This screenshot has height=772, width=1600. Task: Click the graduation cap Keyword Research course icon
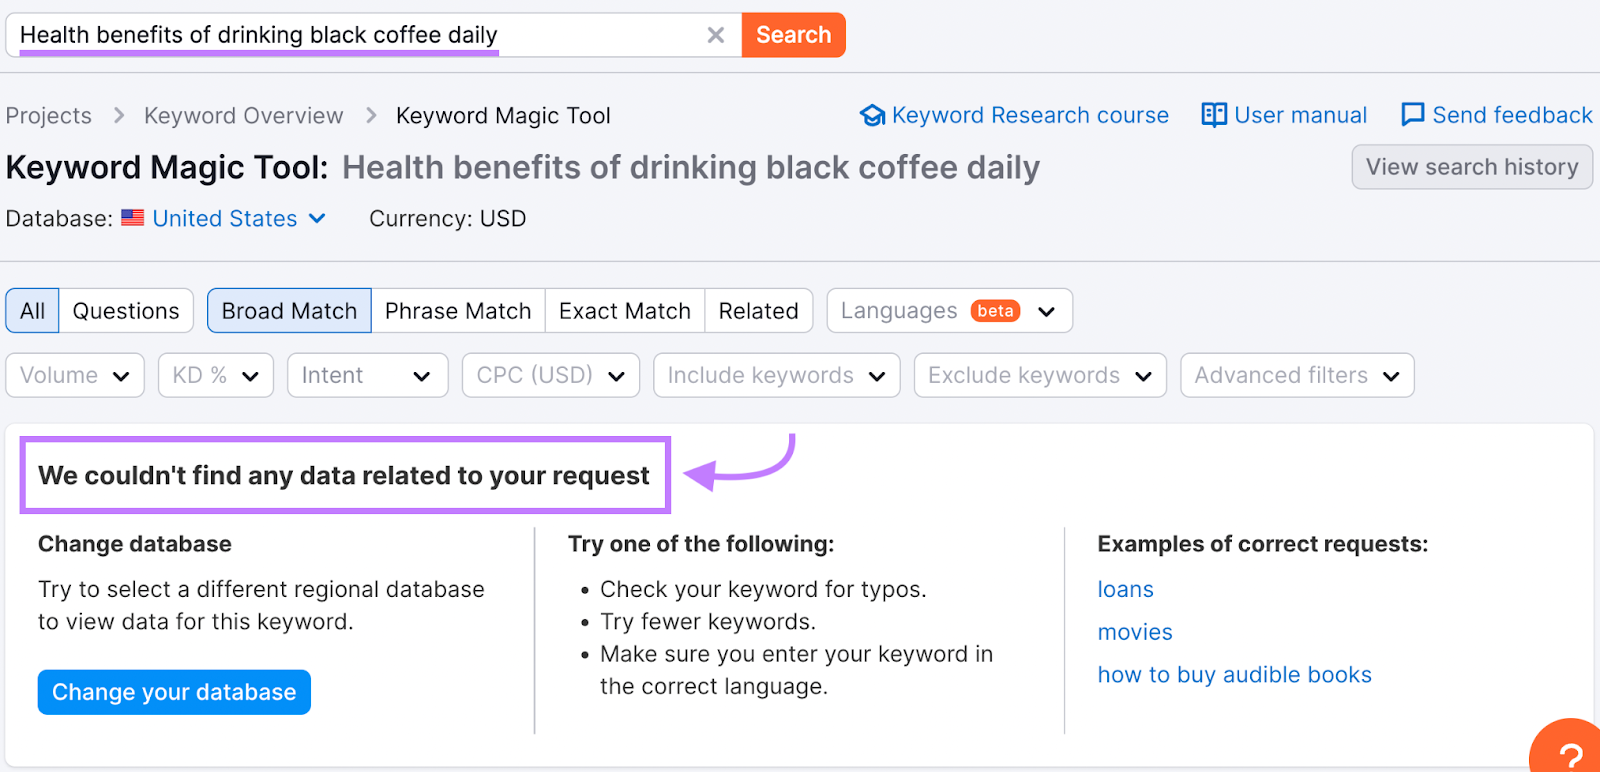[872, 116]
